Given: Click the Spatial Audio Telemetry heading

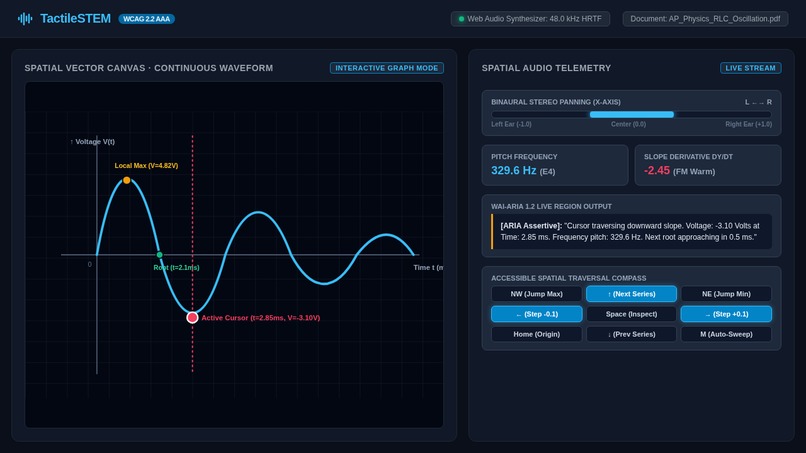Looking at the screenshot, I should click(x=546, y=68).
